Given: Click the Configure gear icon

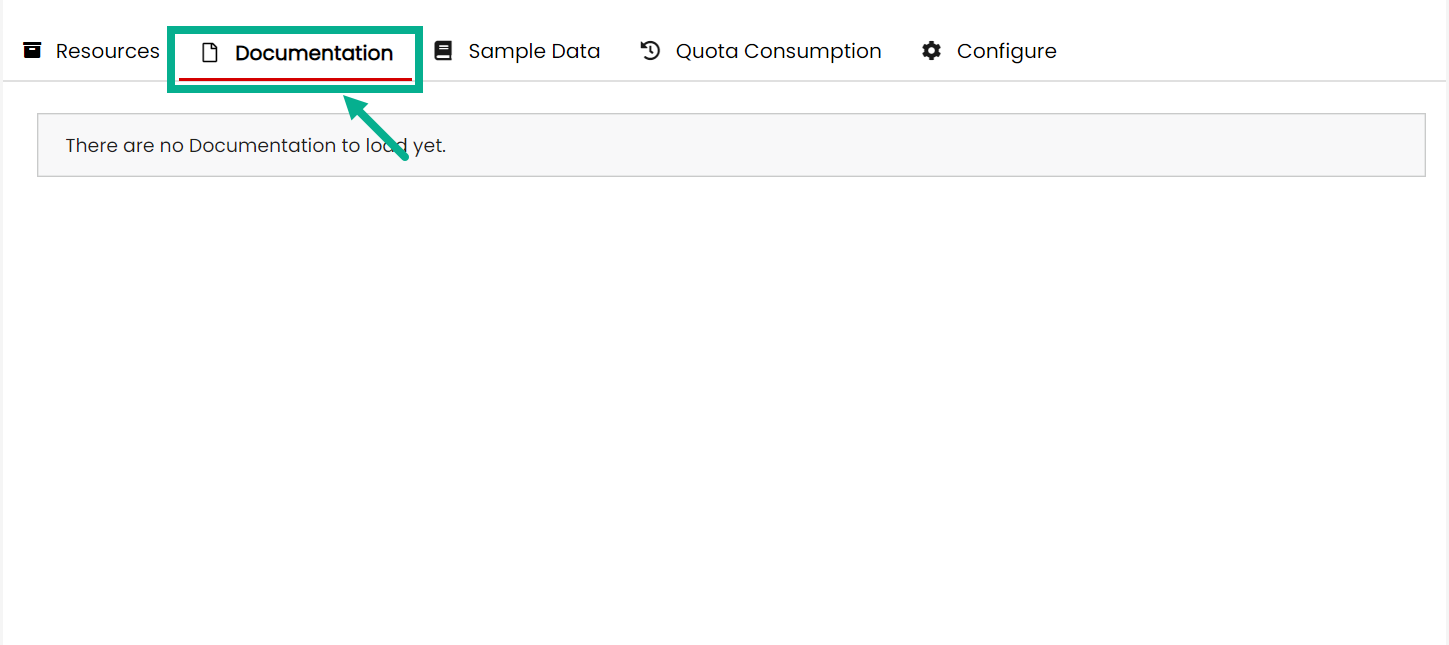Looking at the screenshot, I should [x=932, y=51].
